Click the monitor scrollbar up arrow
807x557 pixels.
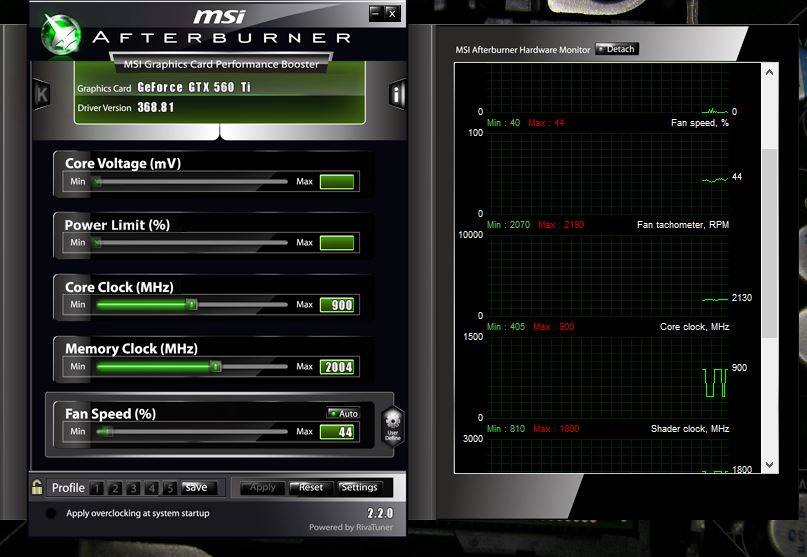[x=769, y=73]
